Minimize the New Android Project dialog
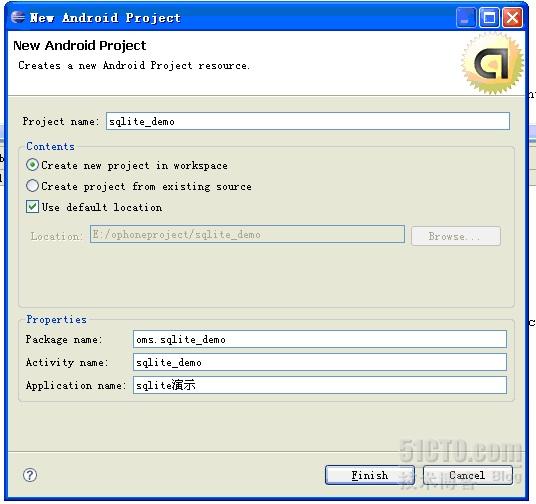Image resolution: width=536 pixels, height=504 pixels. pos(465,17)
